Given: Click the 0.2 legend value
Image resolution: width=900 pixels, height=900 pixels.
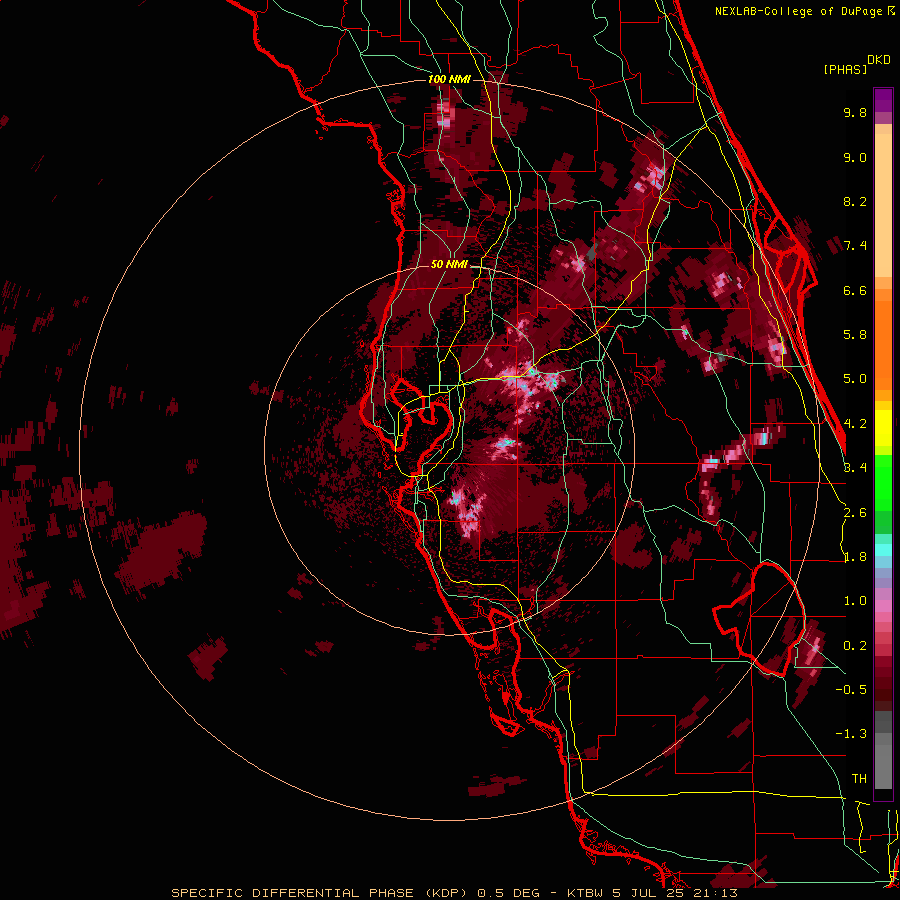Looking at the screenshot, I should click(855, 646).
